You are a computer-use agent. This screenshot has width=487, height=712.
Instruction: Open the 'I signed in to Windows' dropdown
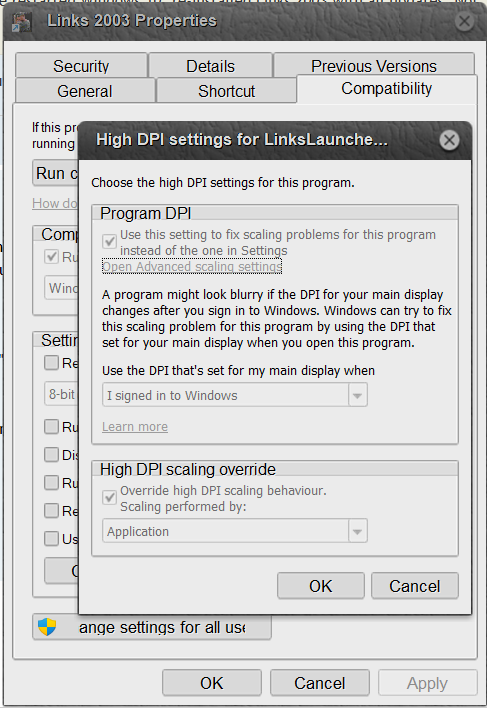click(x=235, y=395)
